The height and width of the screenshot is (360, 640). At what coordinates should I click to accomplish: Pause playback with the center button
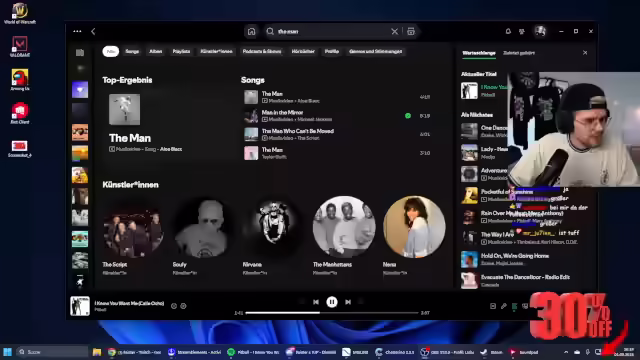coord(332,302)
